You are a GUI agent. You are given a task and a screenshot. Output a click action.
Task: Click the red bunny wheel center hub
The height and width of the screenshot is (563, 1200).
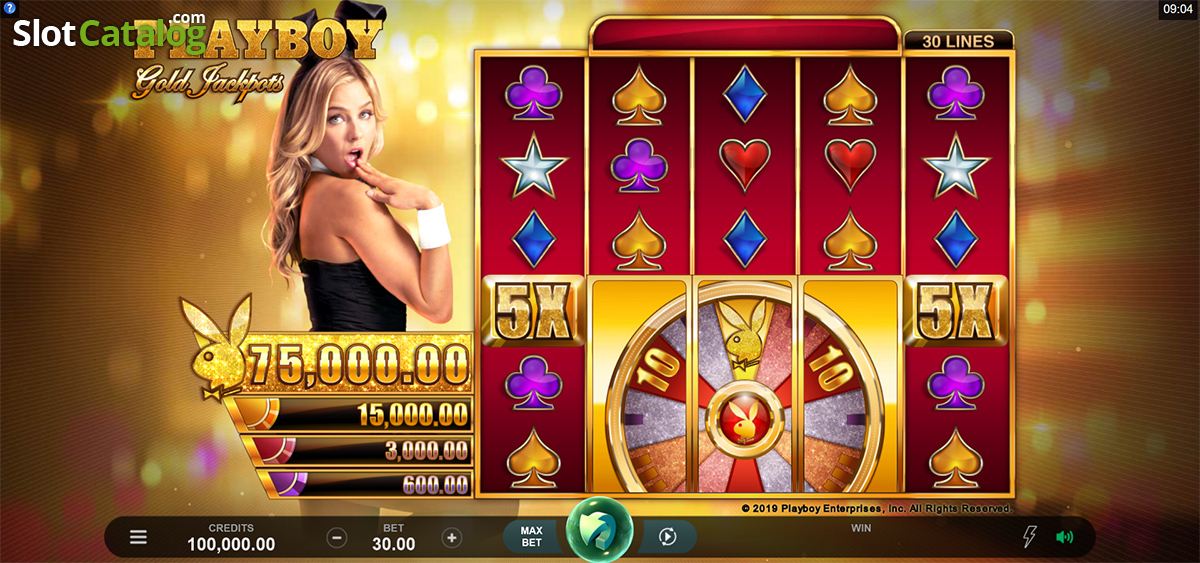[x=743, y=422]
